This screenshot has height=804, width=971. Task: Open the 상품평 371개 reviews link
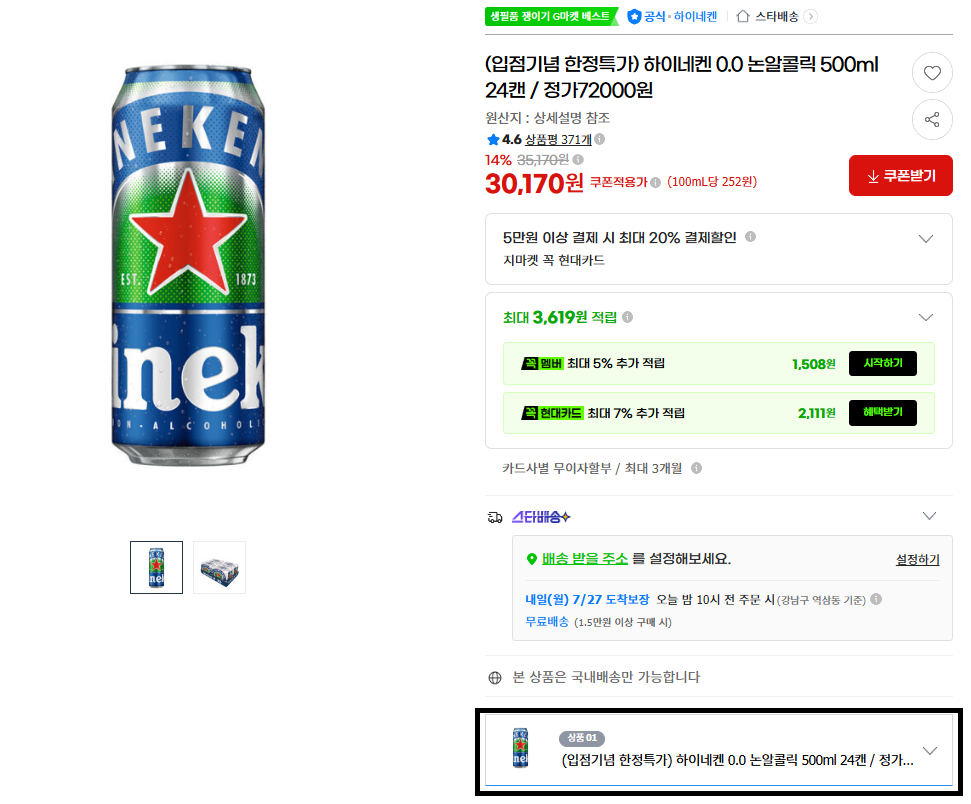tap(558, 140)
